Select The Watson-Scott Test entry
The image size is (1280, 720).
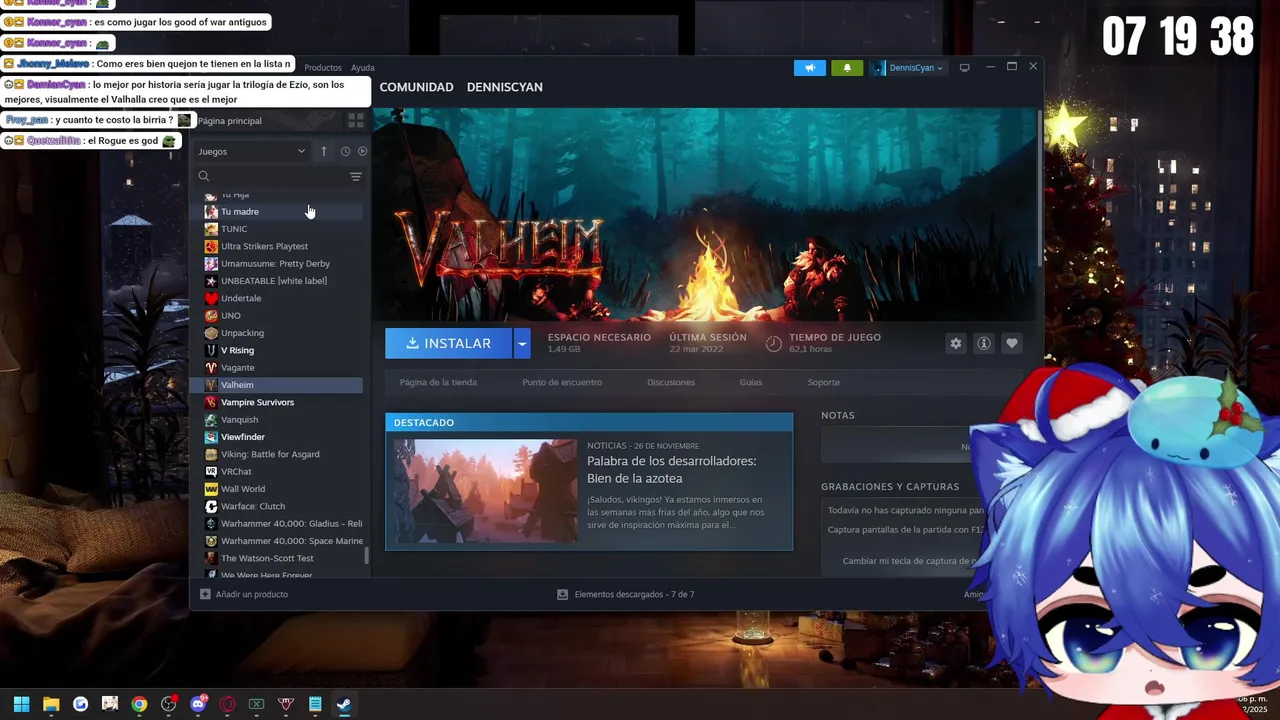(276, 558)
